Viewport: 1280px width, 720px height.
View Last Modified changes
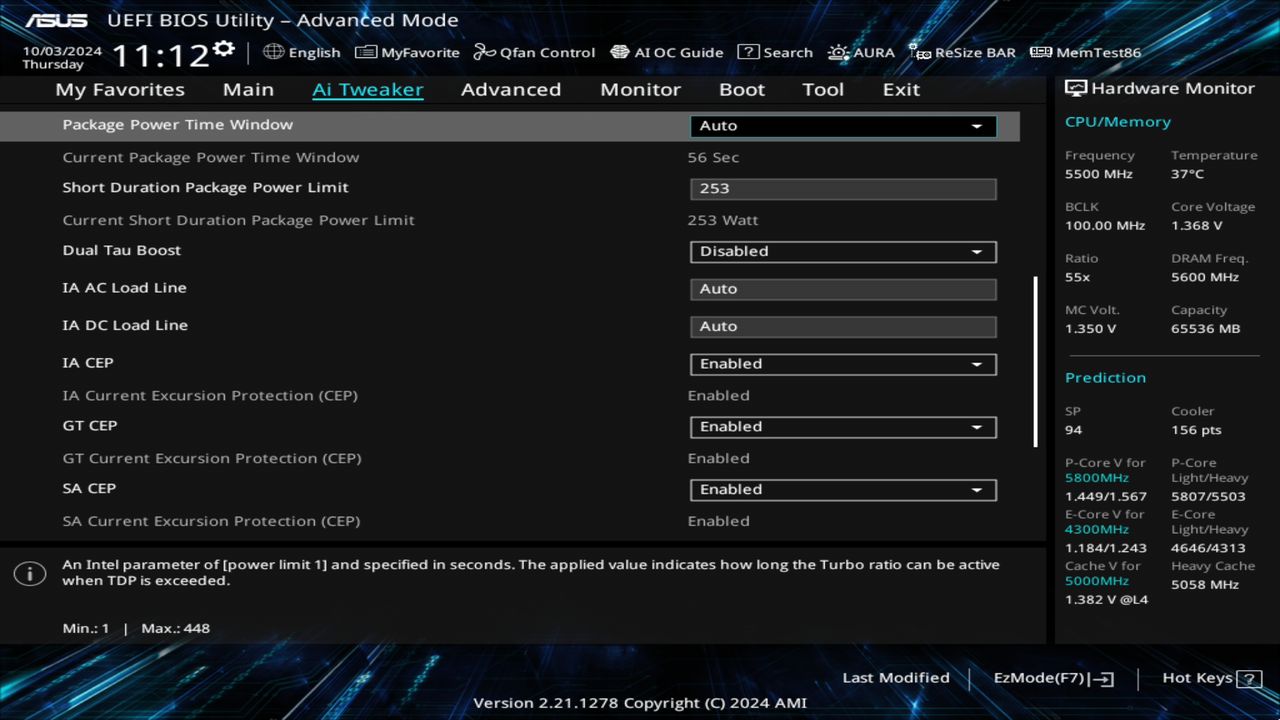click(x=896, y=678)
